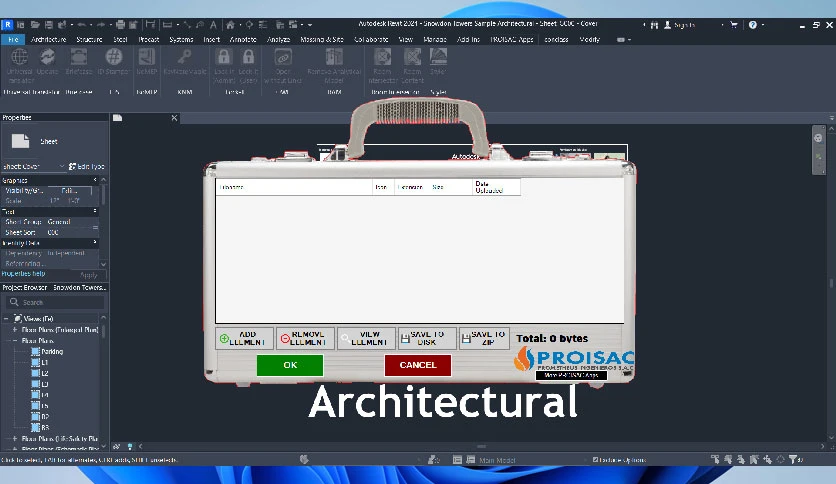
Task: Switch to the PROISAC Apps ribbon tab
Action: (512, 39)
